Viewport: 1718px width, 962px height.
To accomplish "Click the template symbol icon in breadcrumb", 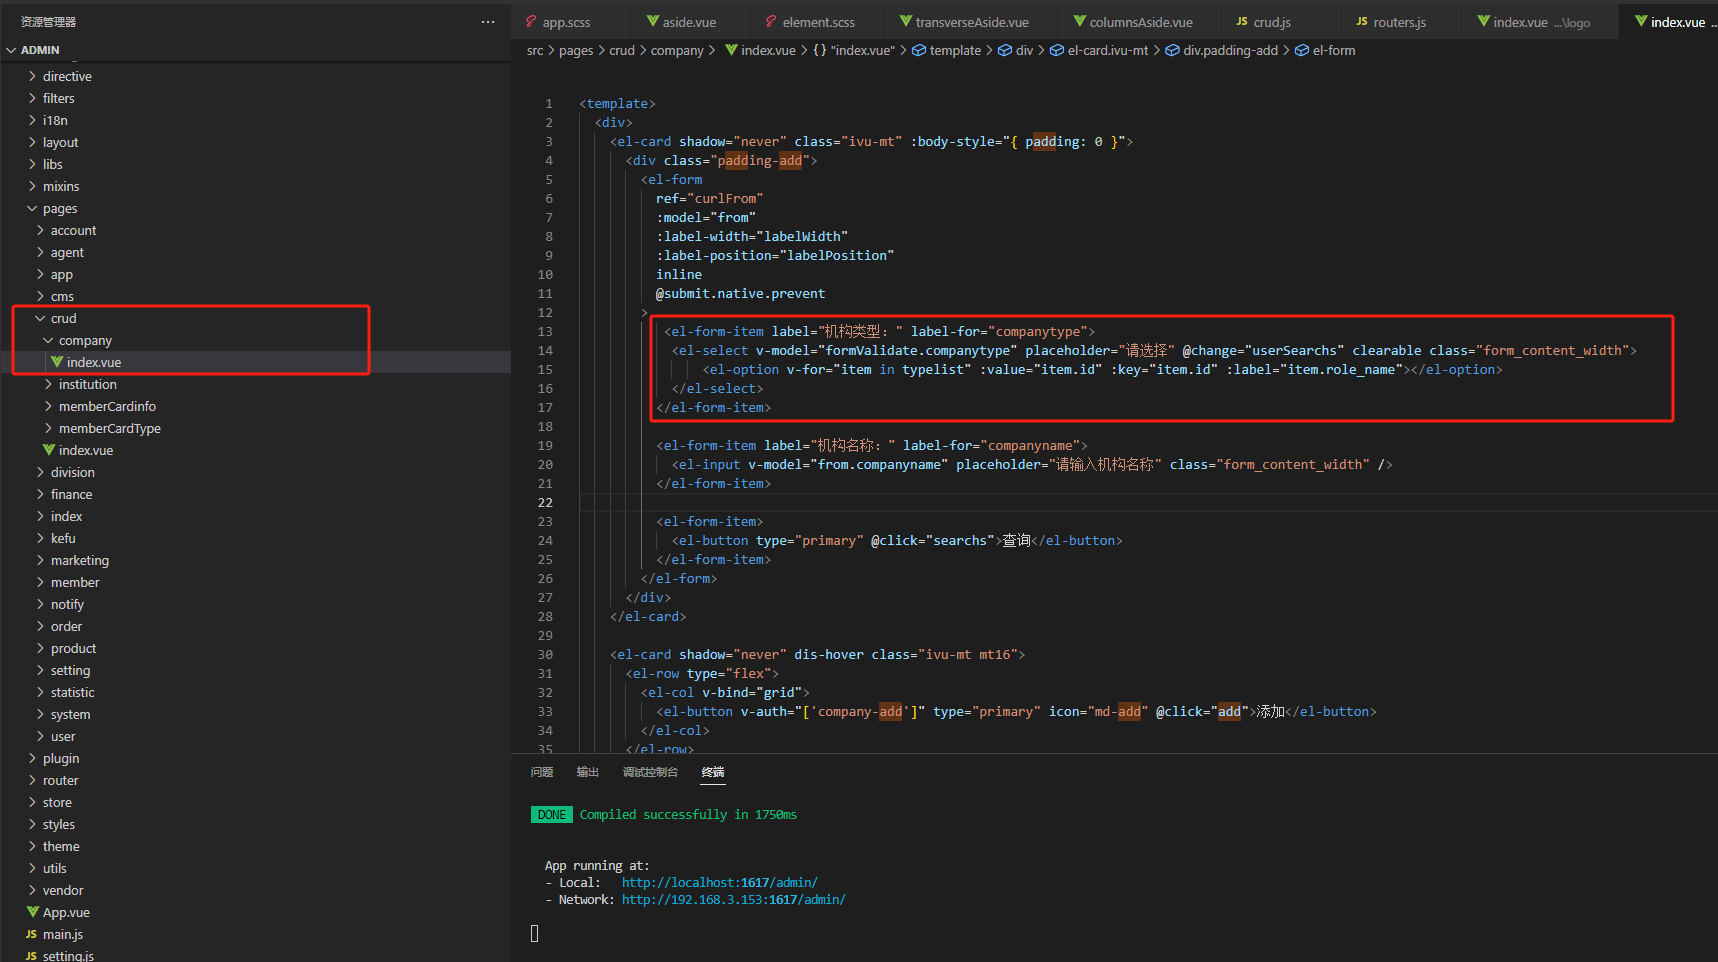I will (x=919, y=50).
